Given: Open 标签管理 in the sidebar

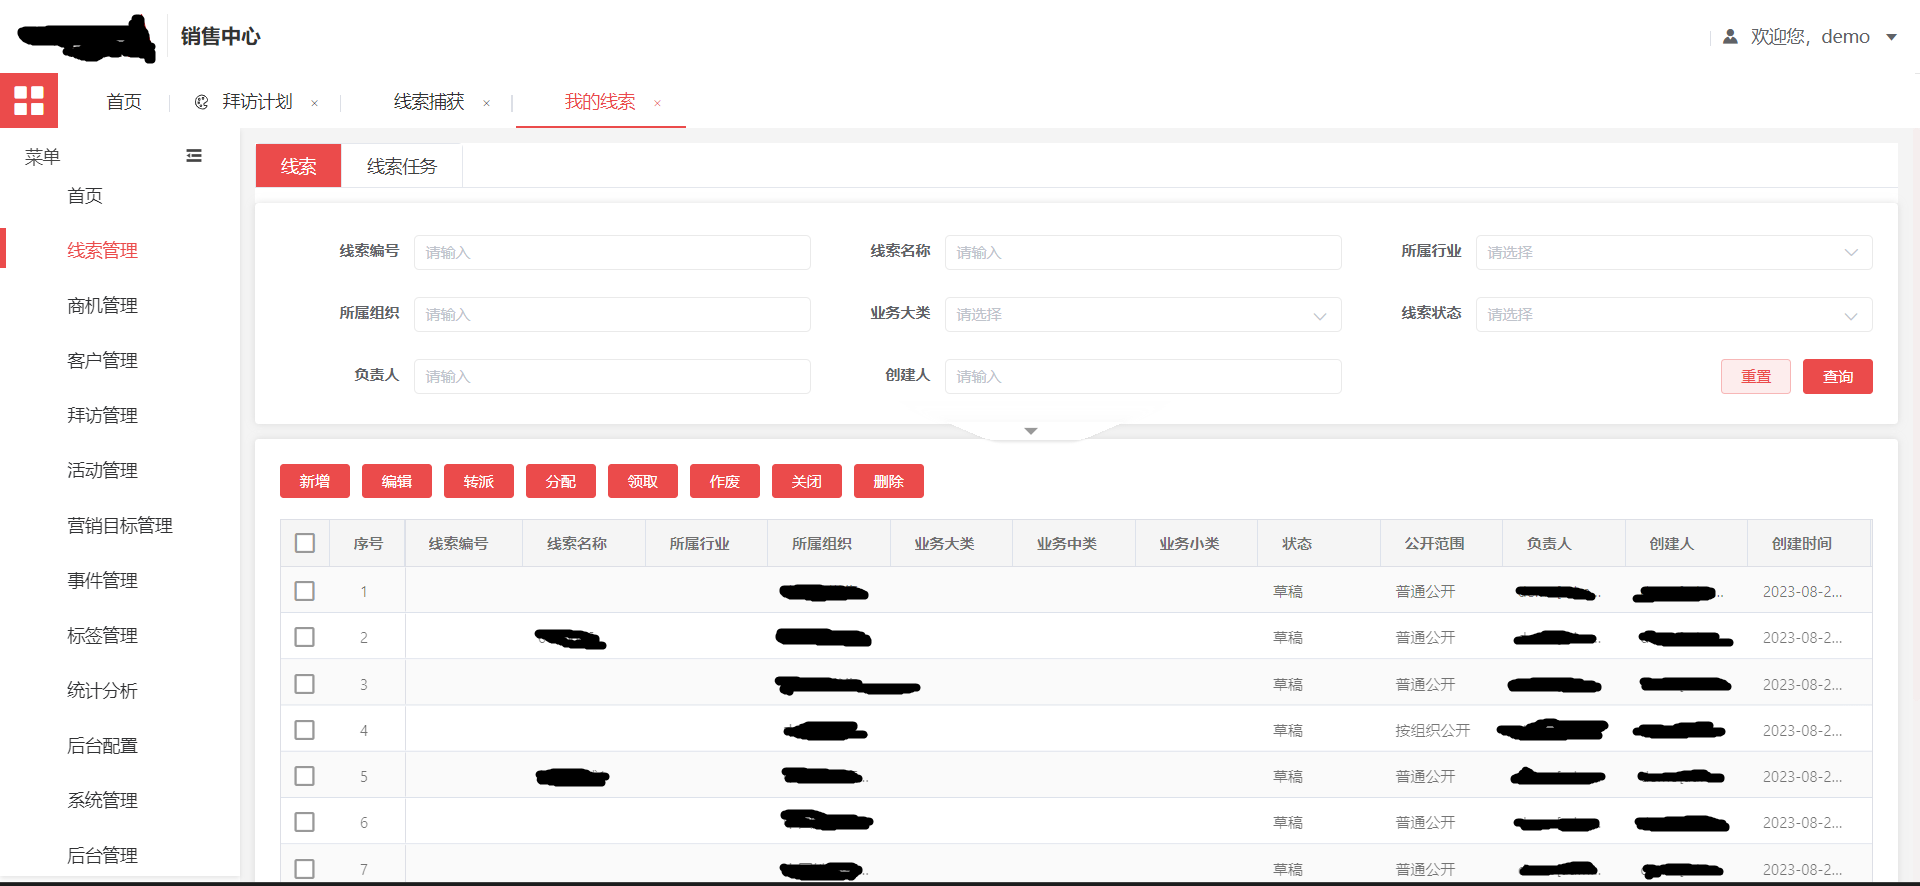Looking at the screenshot, I should pyautogui.click(x=102, y=635).
